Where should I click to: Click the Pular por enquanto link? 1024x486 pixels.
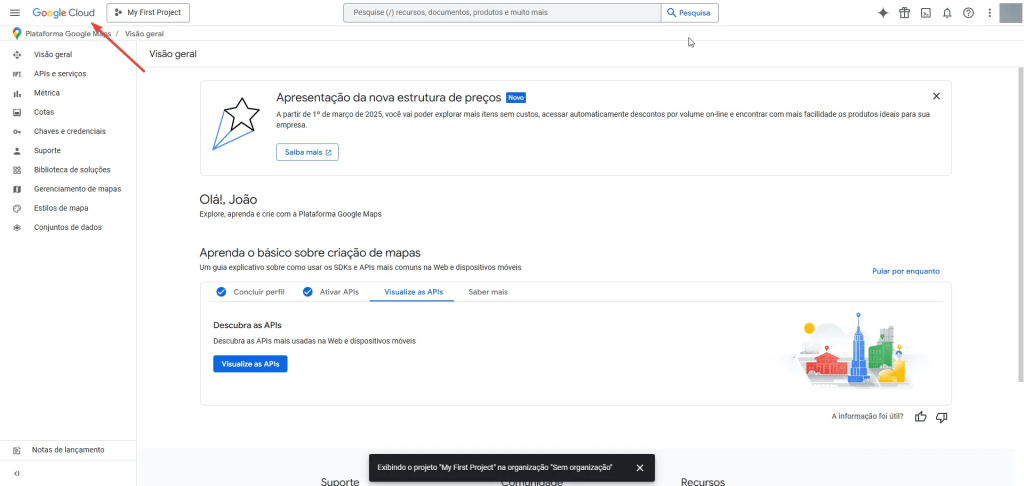pyautogui.click(x=905, y=271)
